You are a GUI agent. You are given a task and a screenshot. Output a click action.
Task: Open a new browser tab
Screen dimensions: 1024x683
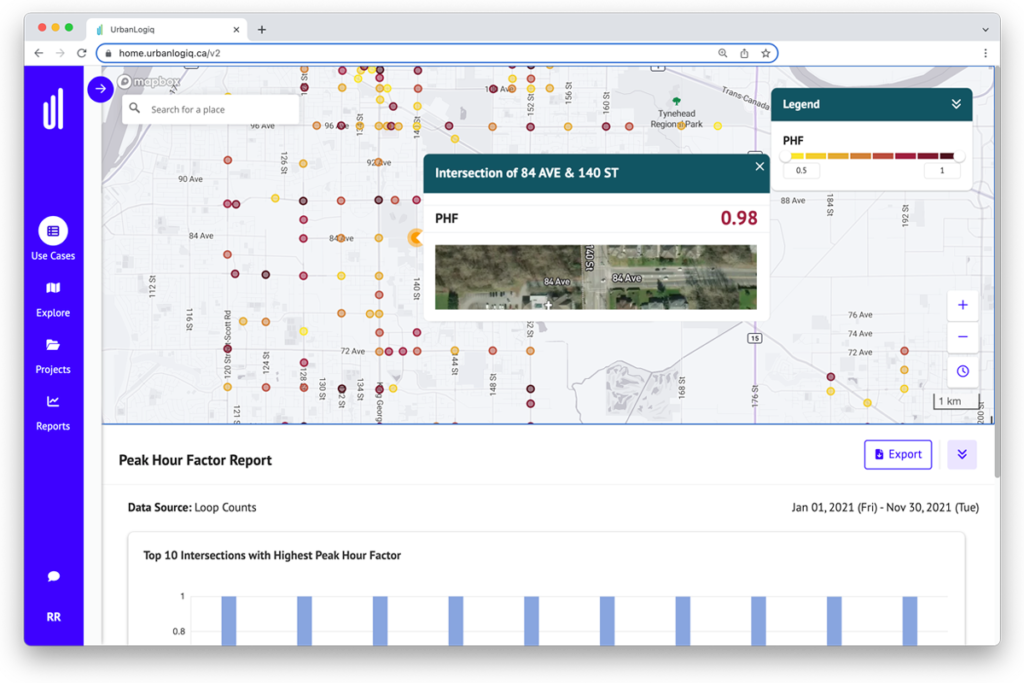point(262,30)
